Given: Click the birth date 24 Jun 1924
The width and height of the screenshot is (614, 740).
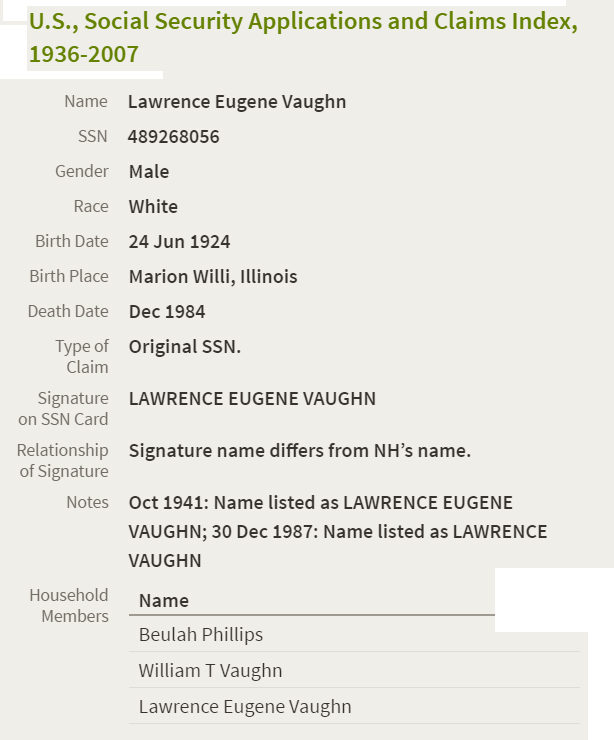Looking at the screenshot, I should (x=179, y=242).
